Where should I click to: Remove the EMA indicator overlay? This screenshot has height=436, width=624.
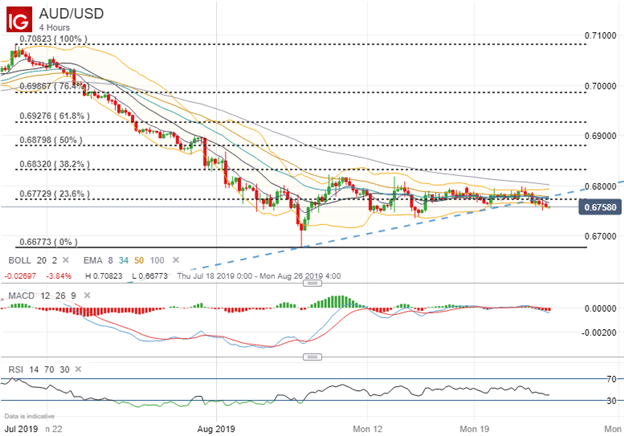tap(176, 260)
